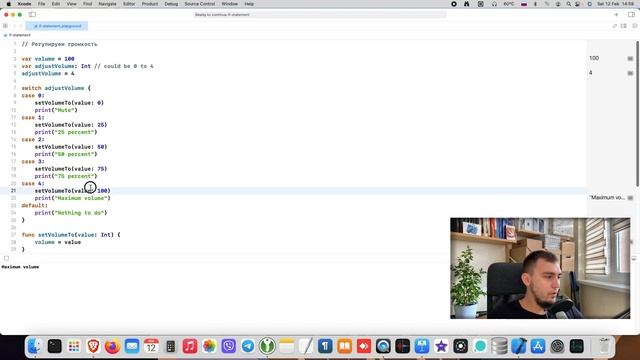The height and width of the screenshot is (360, 640).
Task: Open Finder from the Dock
Action: [x=35, y=347]
